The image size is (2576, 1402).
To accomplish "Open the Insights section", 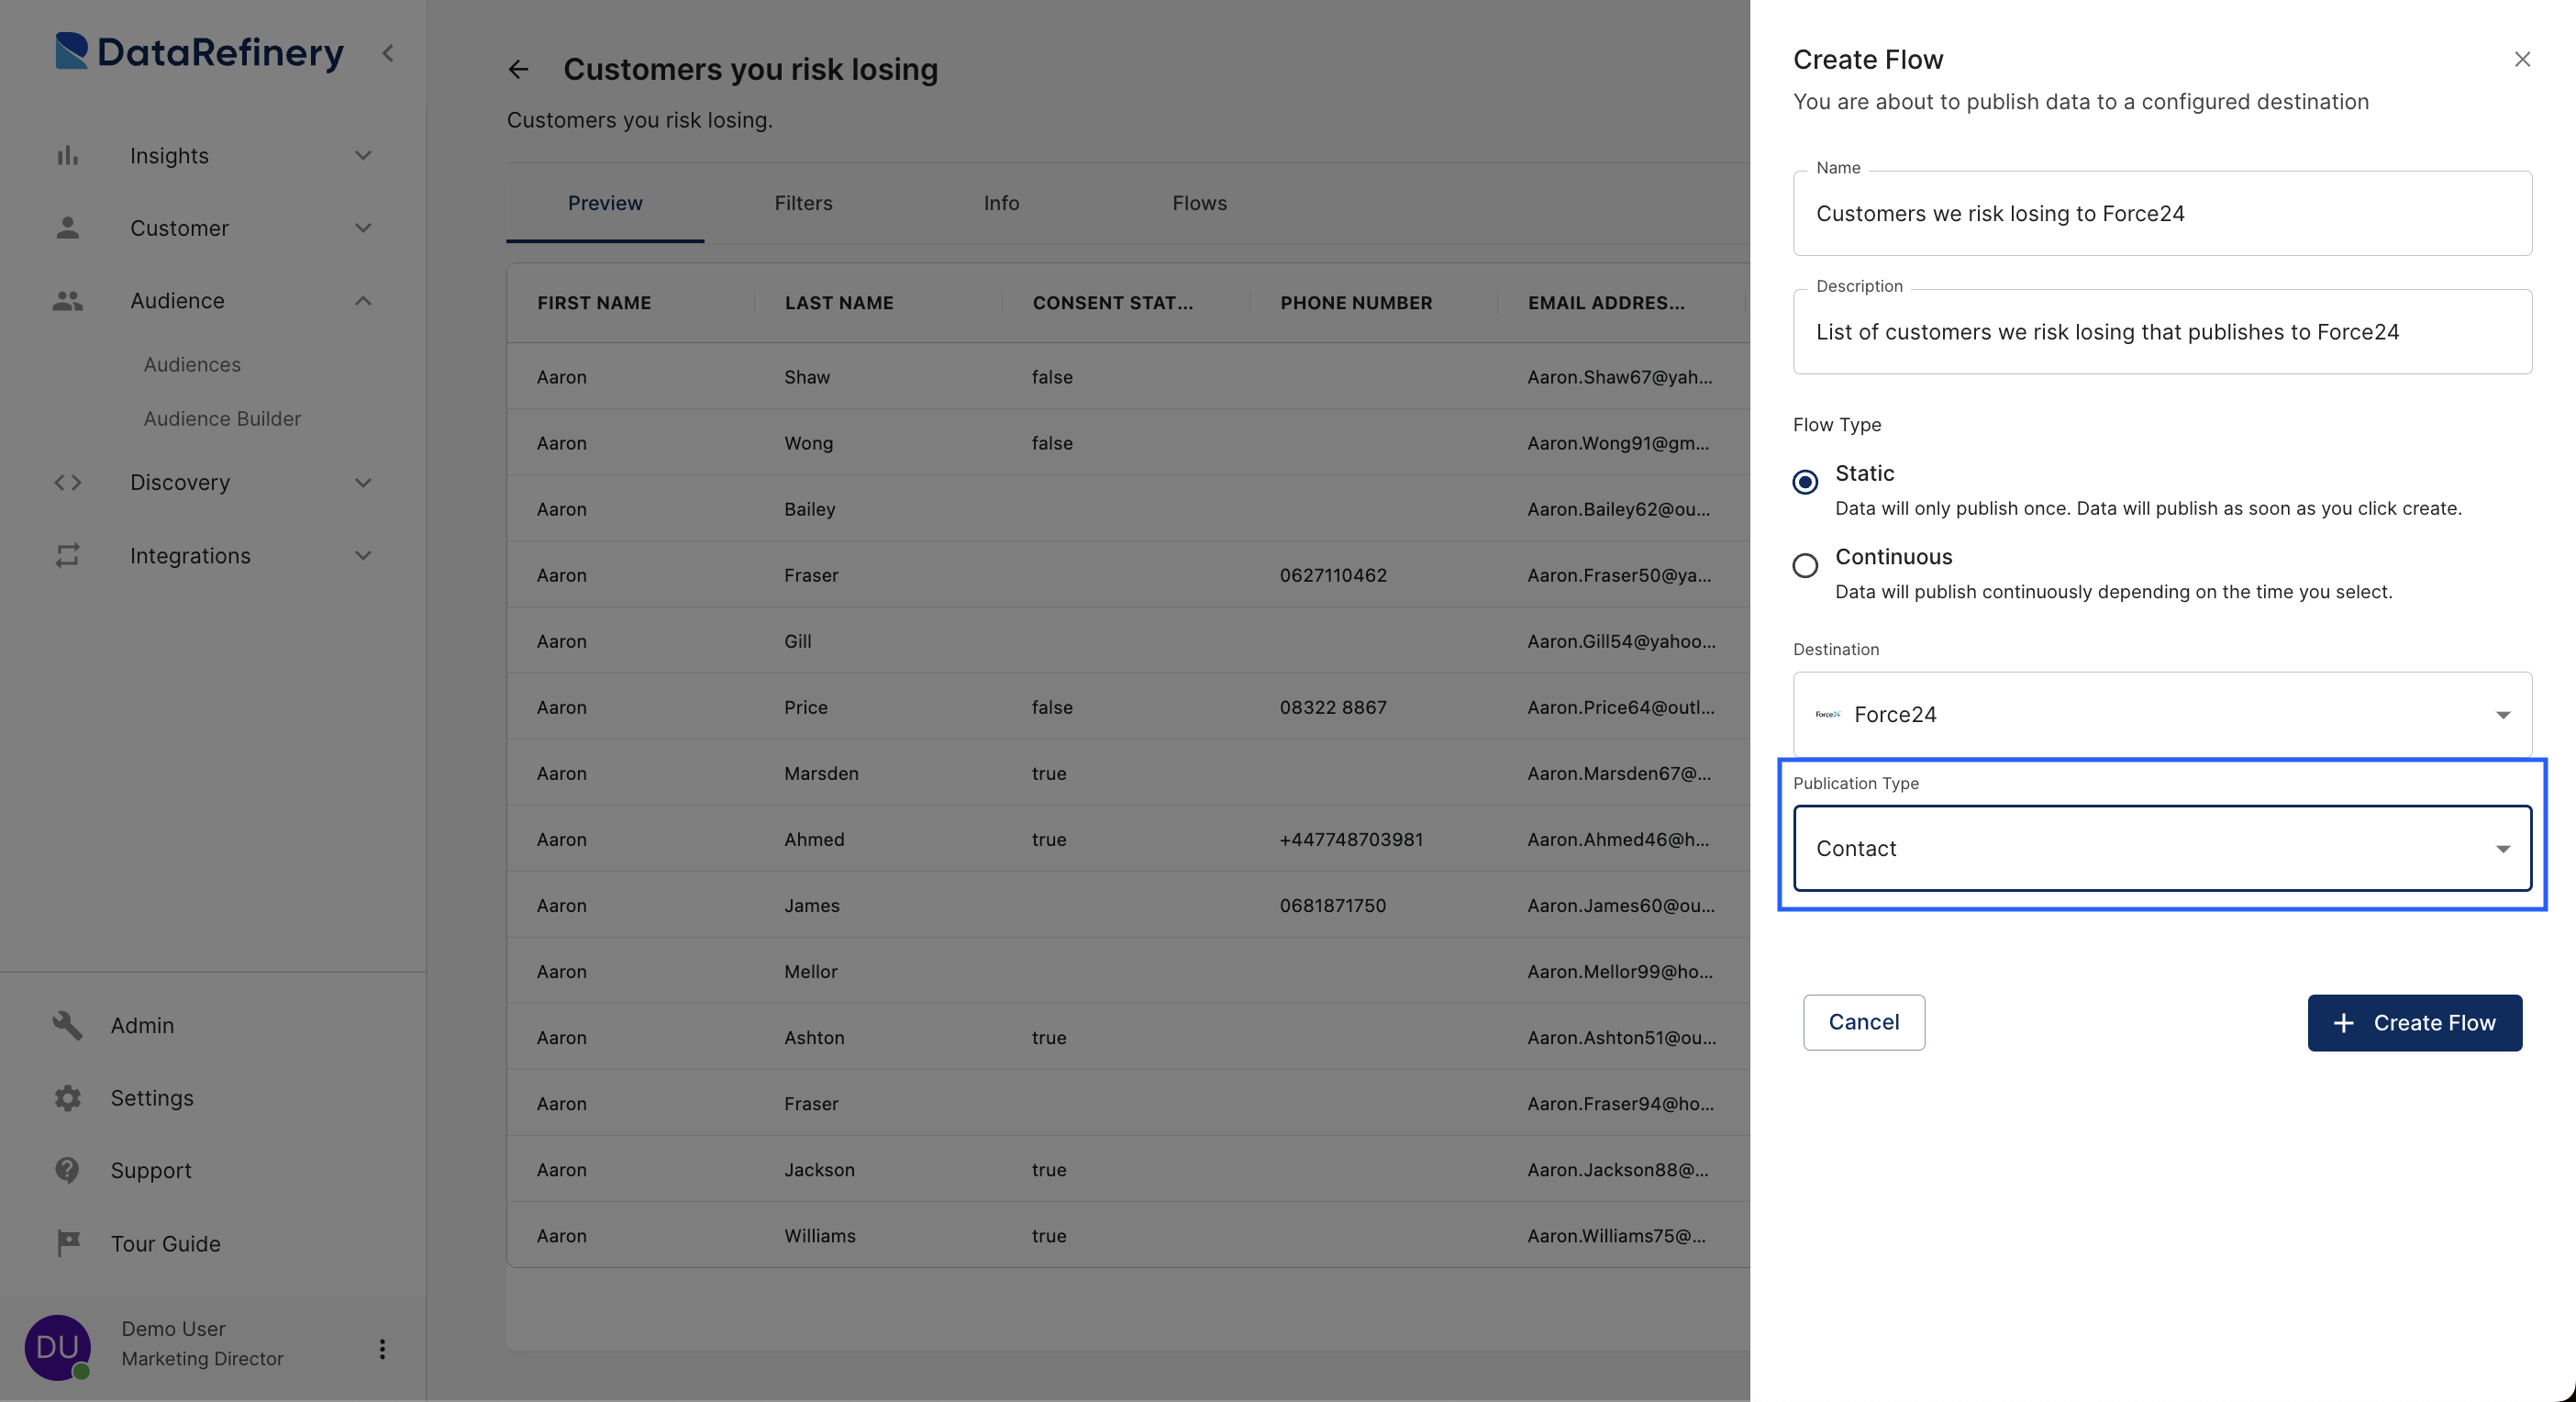I will click(x=169, y=153).
